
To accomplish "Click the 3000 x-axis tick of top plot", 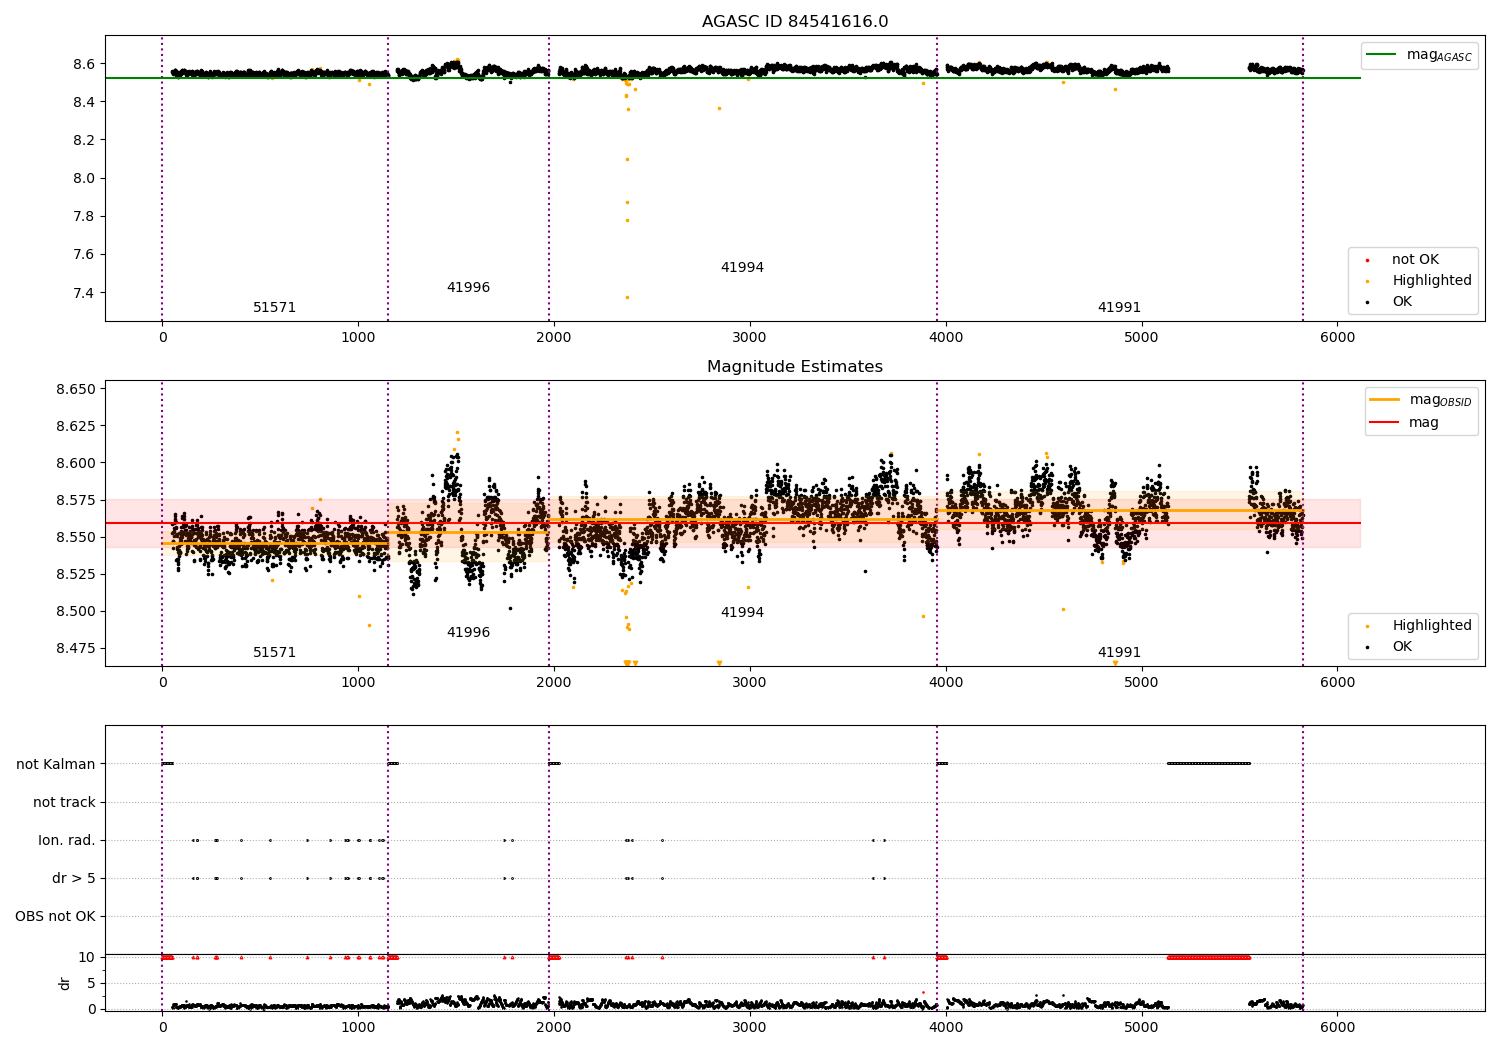I will (750, 338).
